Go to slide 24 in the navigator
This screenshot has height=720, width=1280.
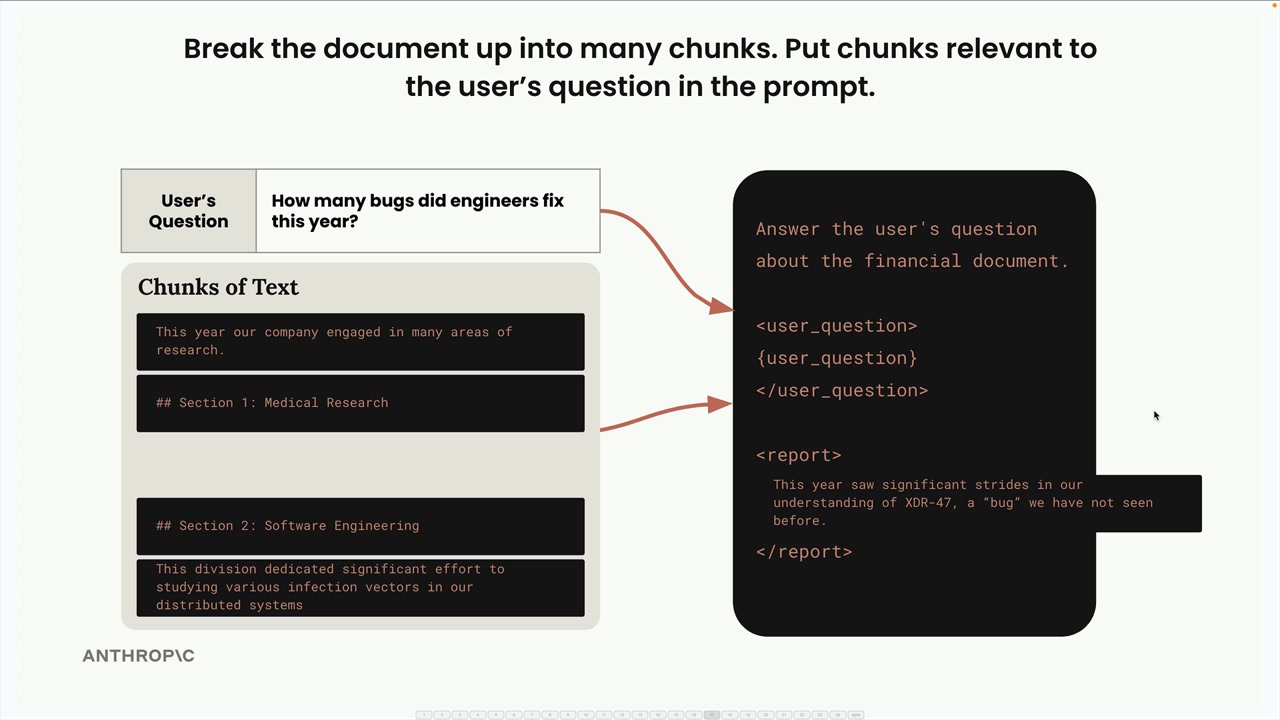pos(837,715)
